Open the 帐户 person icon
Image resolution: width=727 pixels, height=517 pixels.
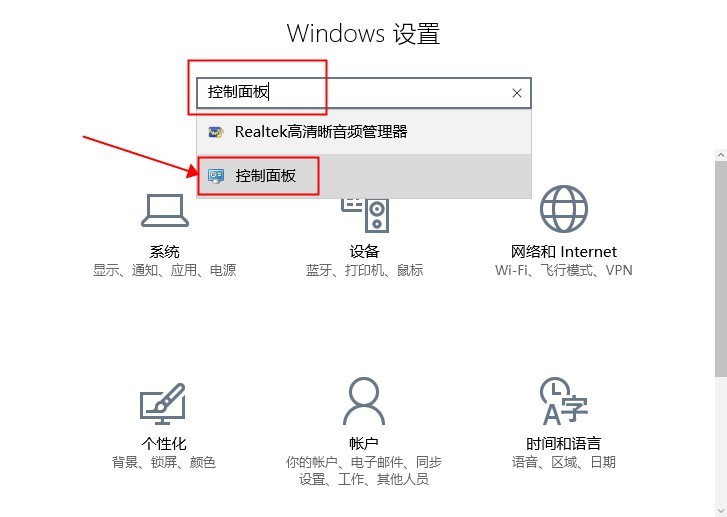tap(364, 401)
